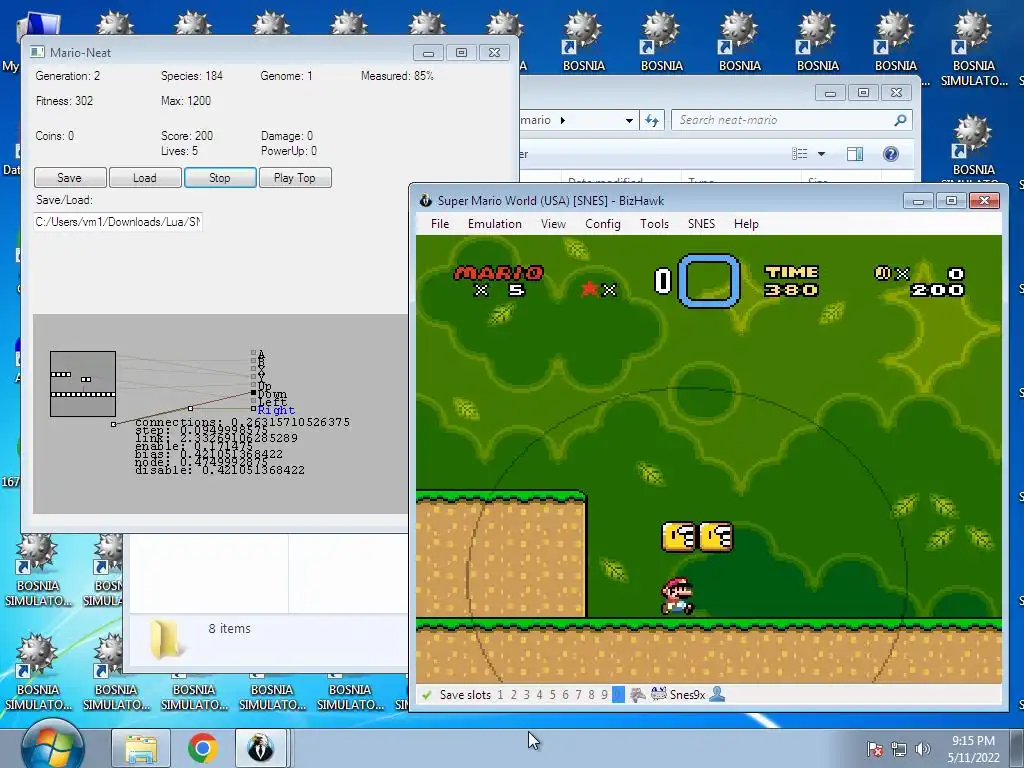
Task: Click the Load button in Mario-Neat
Action: coord(145,178)
